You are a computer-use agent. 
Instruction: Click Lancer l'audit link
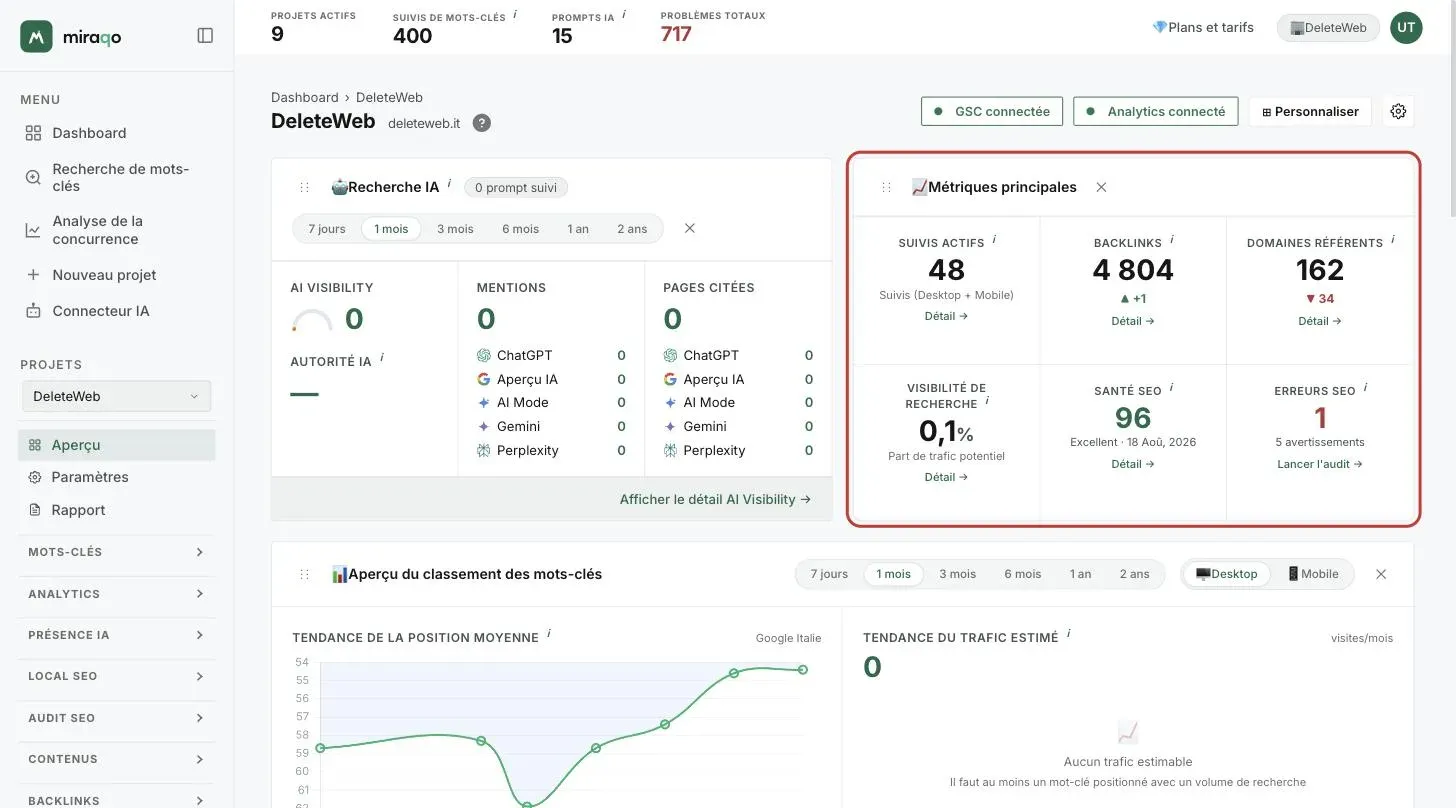(x=1320, y=464)
